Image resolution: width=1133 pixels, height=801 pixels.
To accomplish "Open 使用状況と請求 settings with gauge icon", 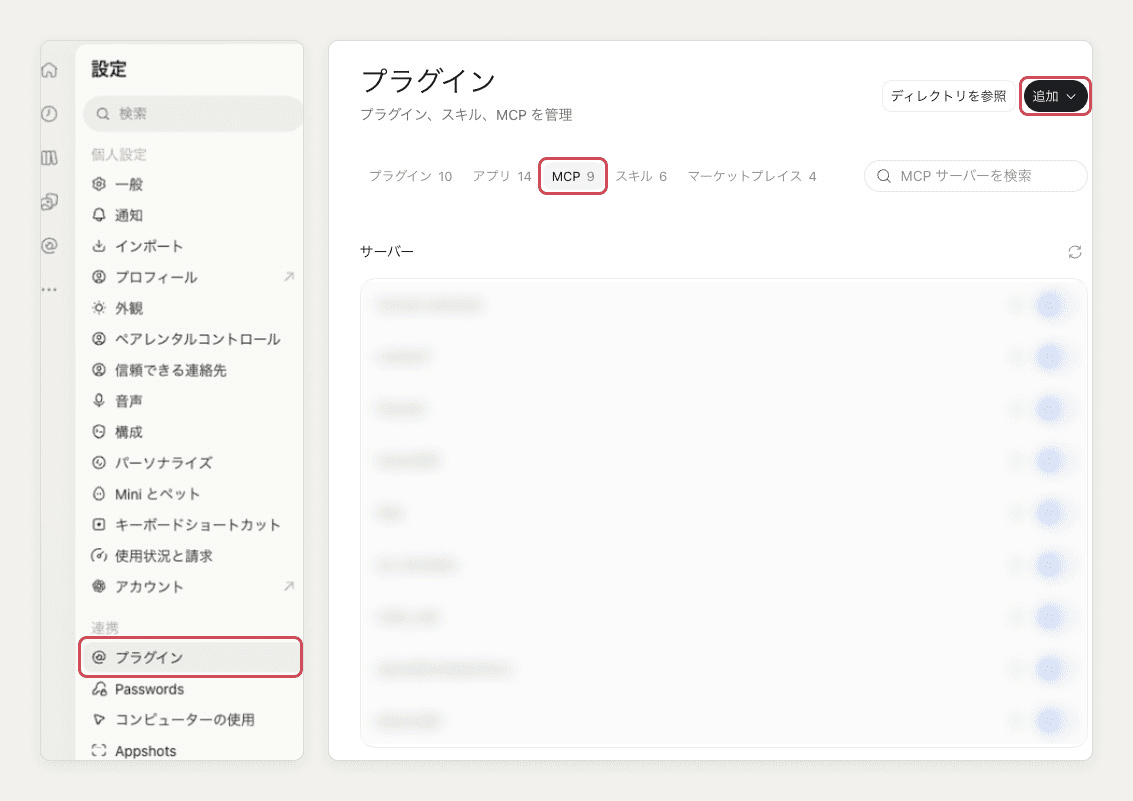I will pos(192,556).
